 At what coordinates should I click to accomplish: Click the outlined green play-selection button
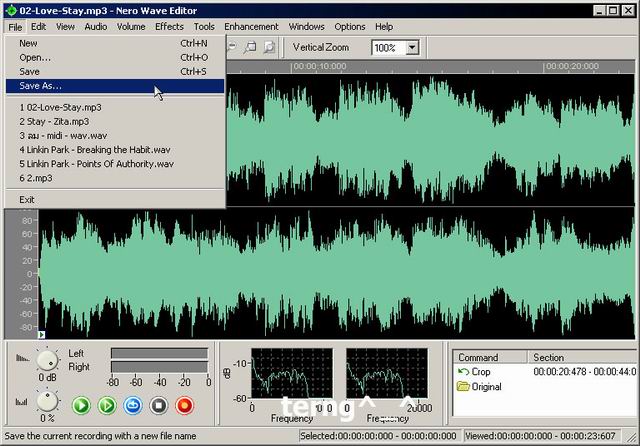pyautogui.click(x=107, y=406)
